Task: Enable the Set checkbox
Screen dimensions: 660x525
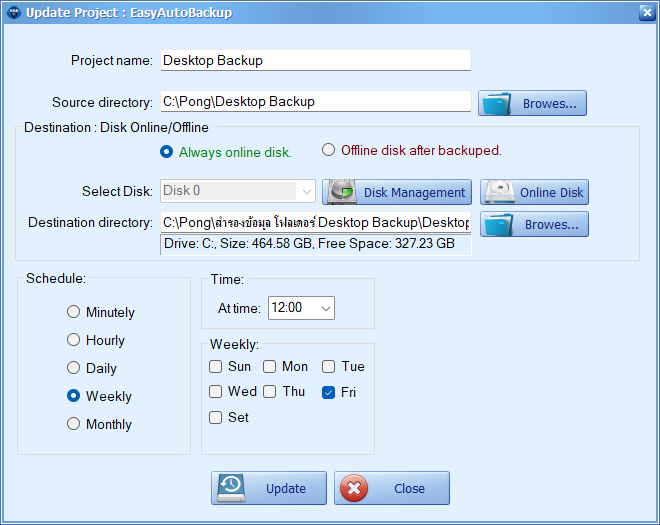Action: point(216,418)
